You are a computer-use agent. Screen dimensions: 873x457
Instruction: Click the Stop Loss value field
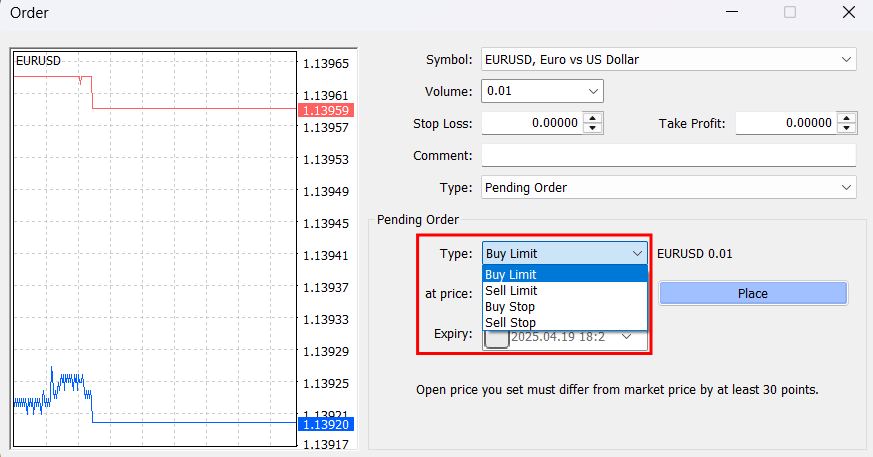[x=531, y=124]
